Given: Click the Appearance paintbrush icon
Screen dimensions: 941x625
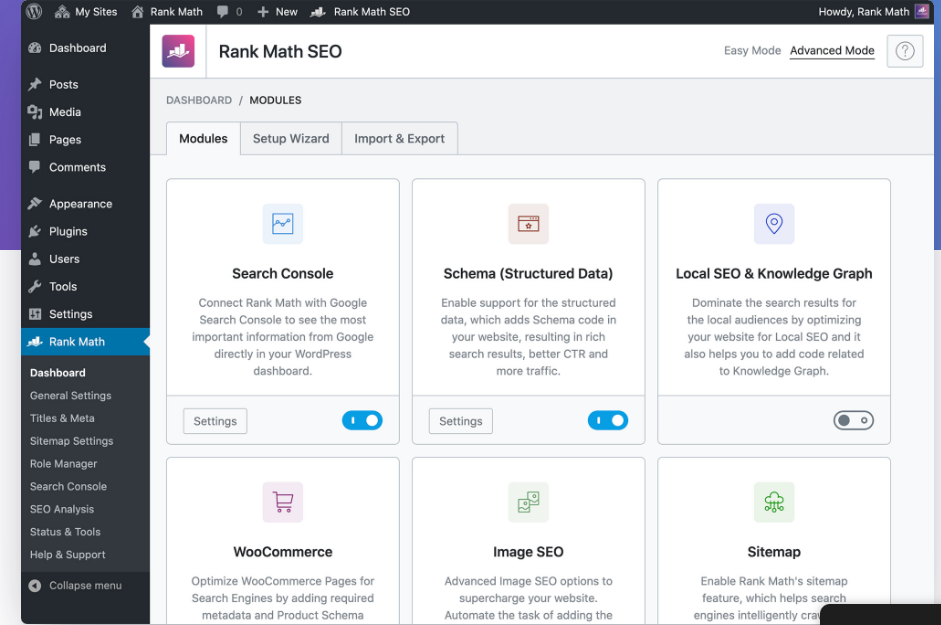Looking at the screenshot, I should pyautogui.click(x=35, y=204).
